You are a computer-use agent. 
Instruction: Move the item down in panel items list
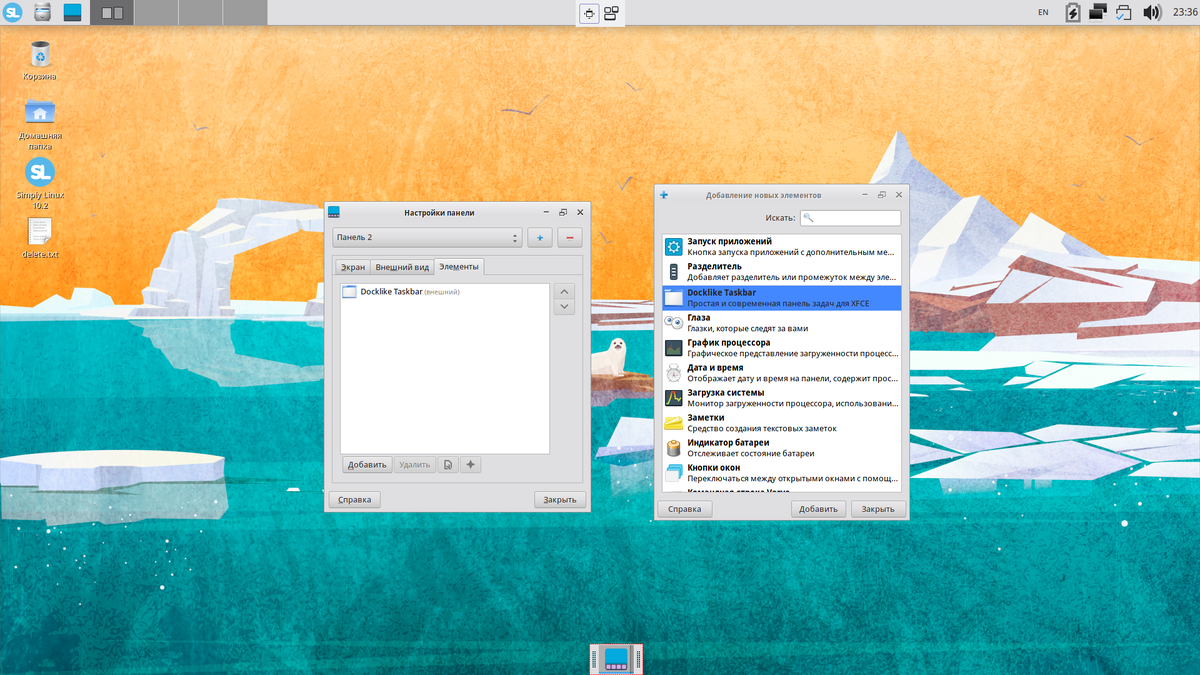click(564, 308)
